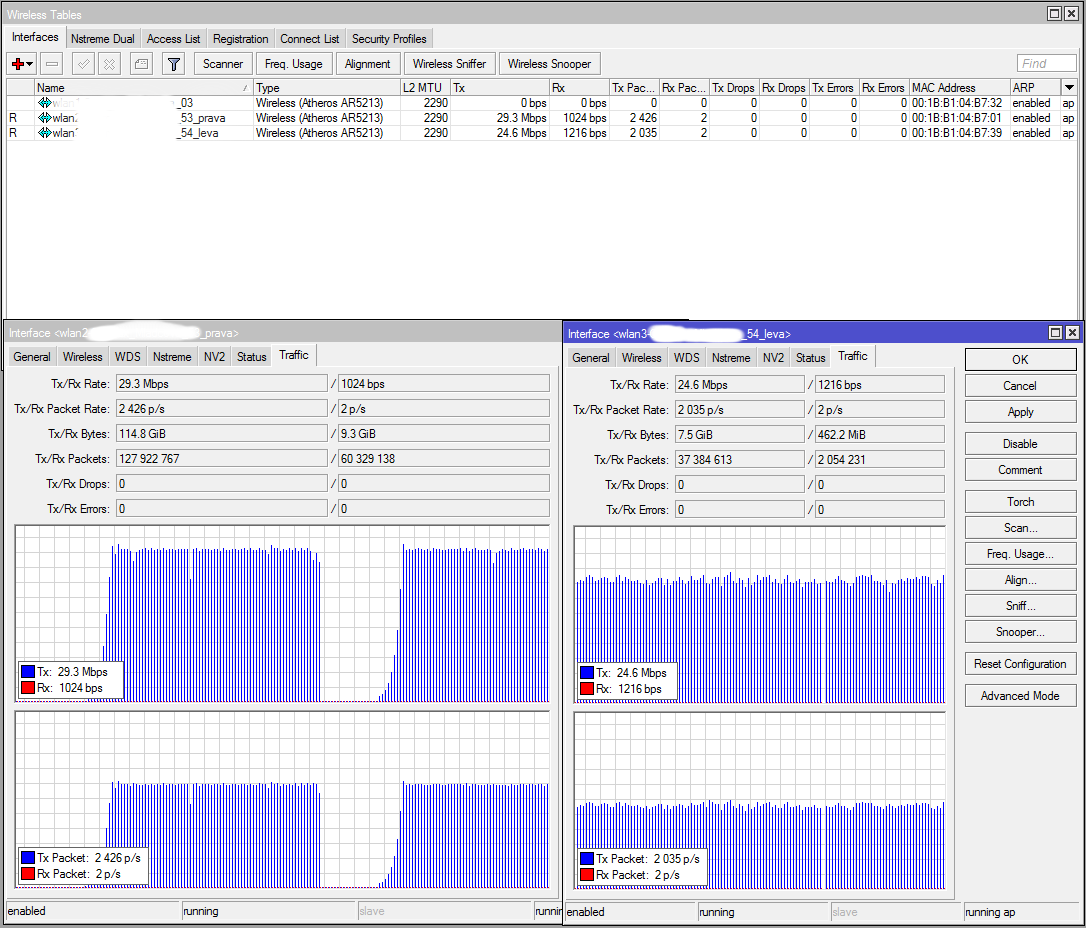1086x928 pixels.
Task: Click the Find search field
Action: click(x=1047, y=64)
